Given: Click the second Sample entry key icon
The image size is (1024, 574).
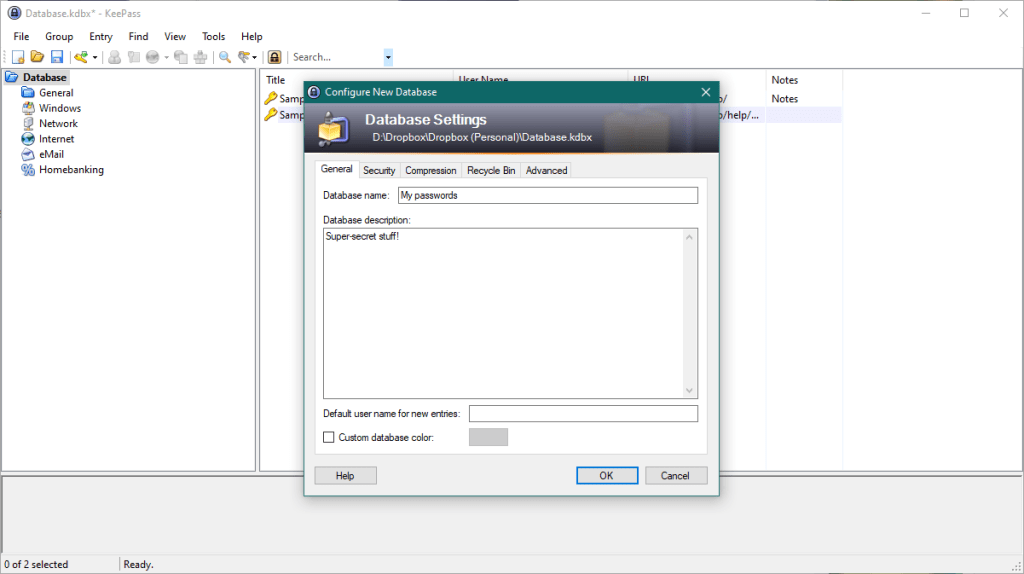Looking at the screenshot, I should (270, 115).
